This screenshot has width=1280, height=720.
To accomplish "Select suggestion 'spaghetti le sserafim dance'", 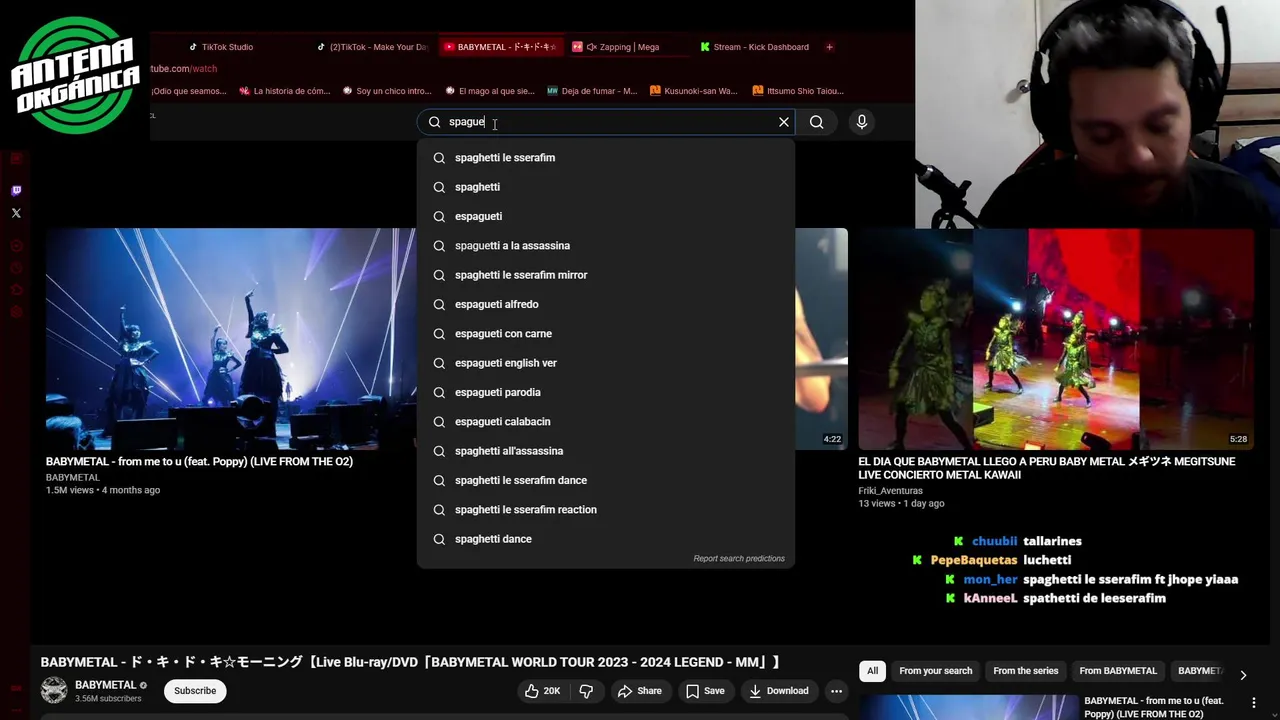I will click(x=605, y=480).
